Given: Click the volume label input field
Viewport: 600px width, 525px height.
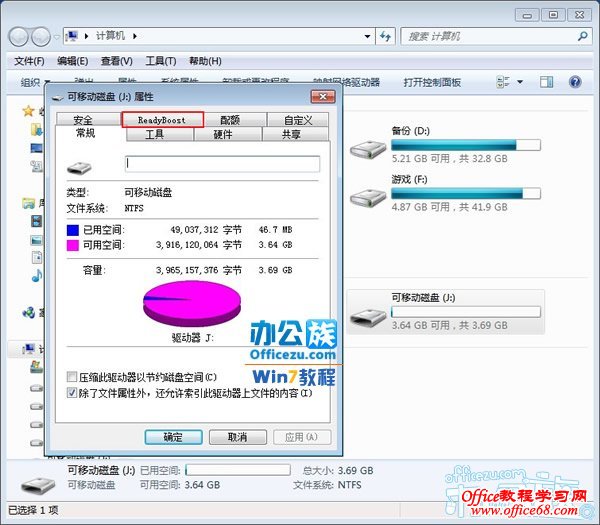Looking at the screenshot, I should pyautogui.click(x=222, y=164).
